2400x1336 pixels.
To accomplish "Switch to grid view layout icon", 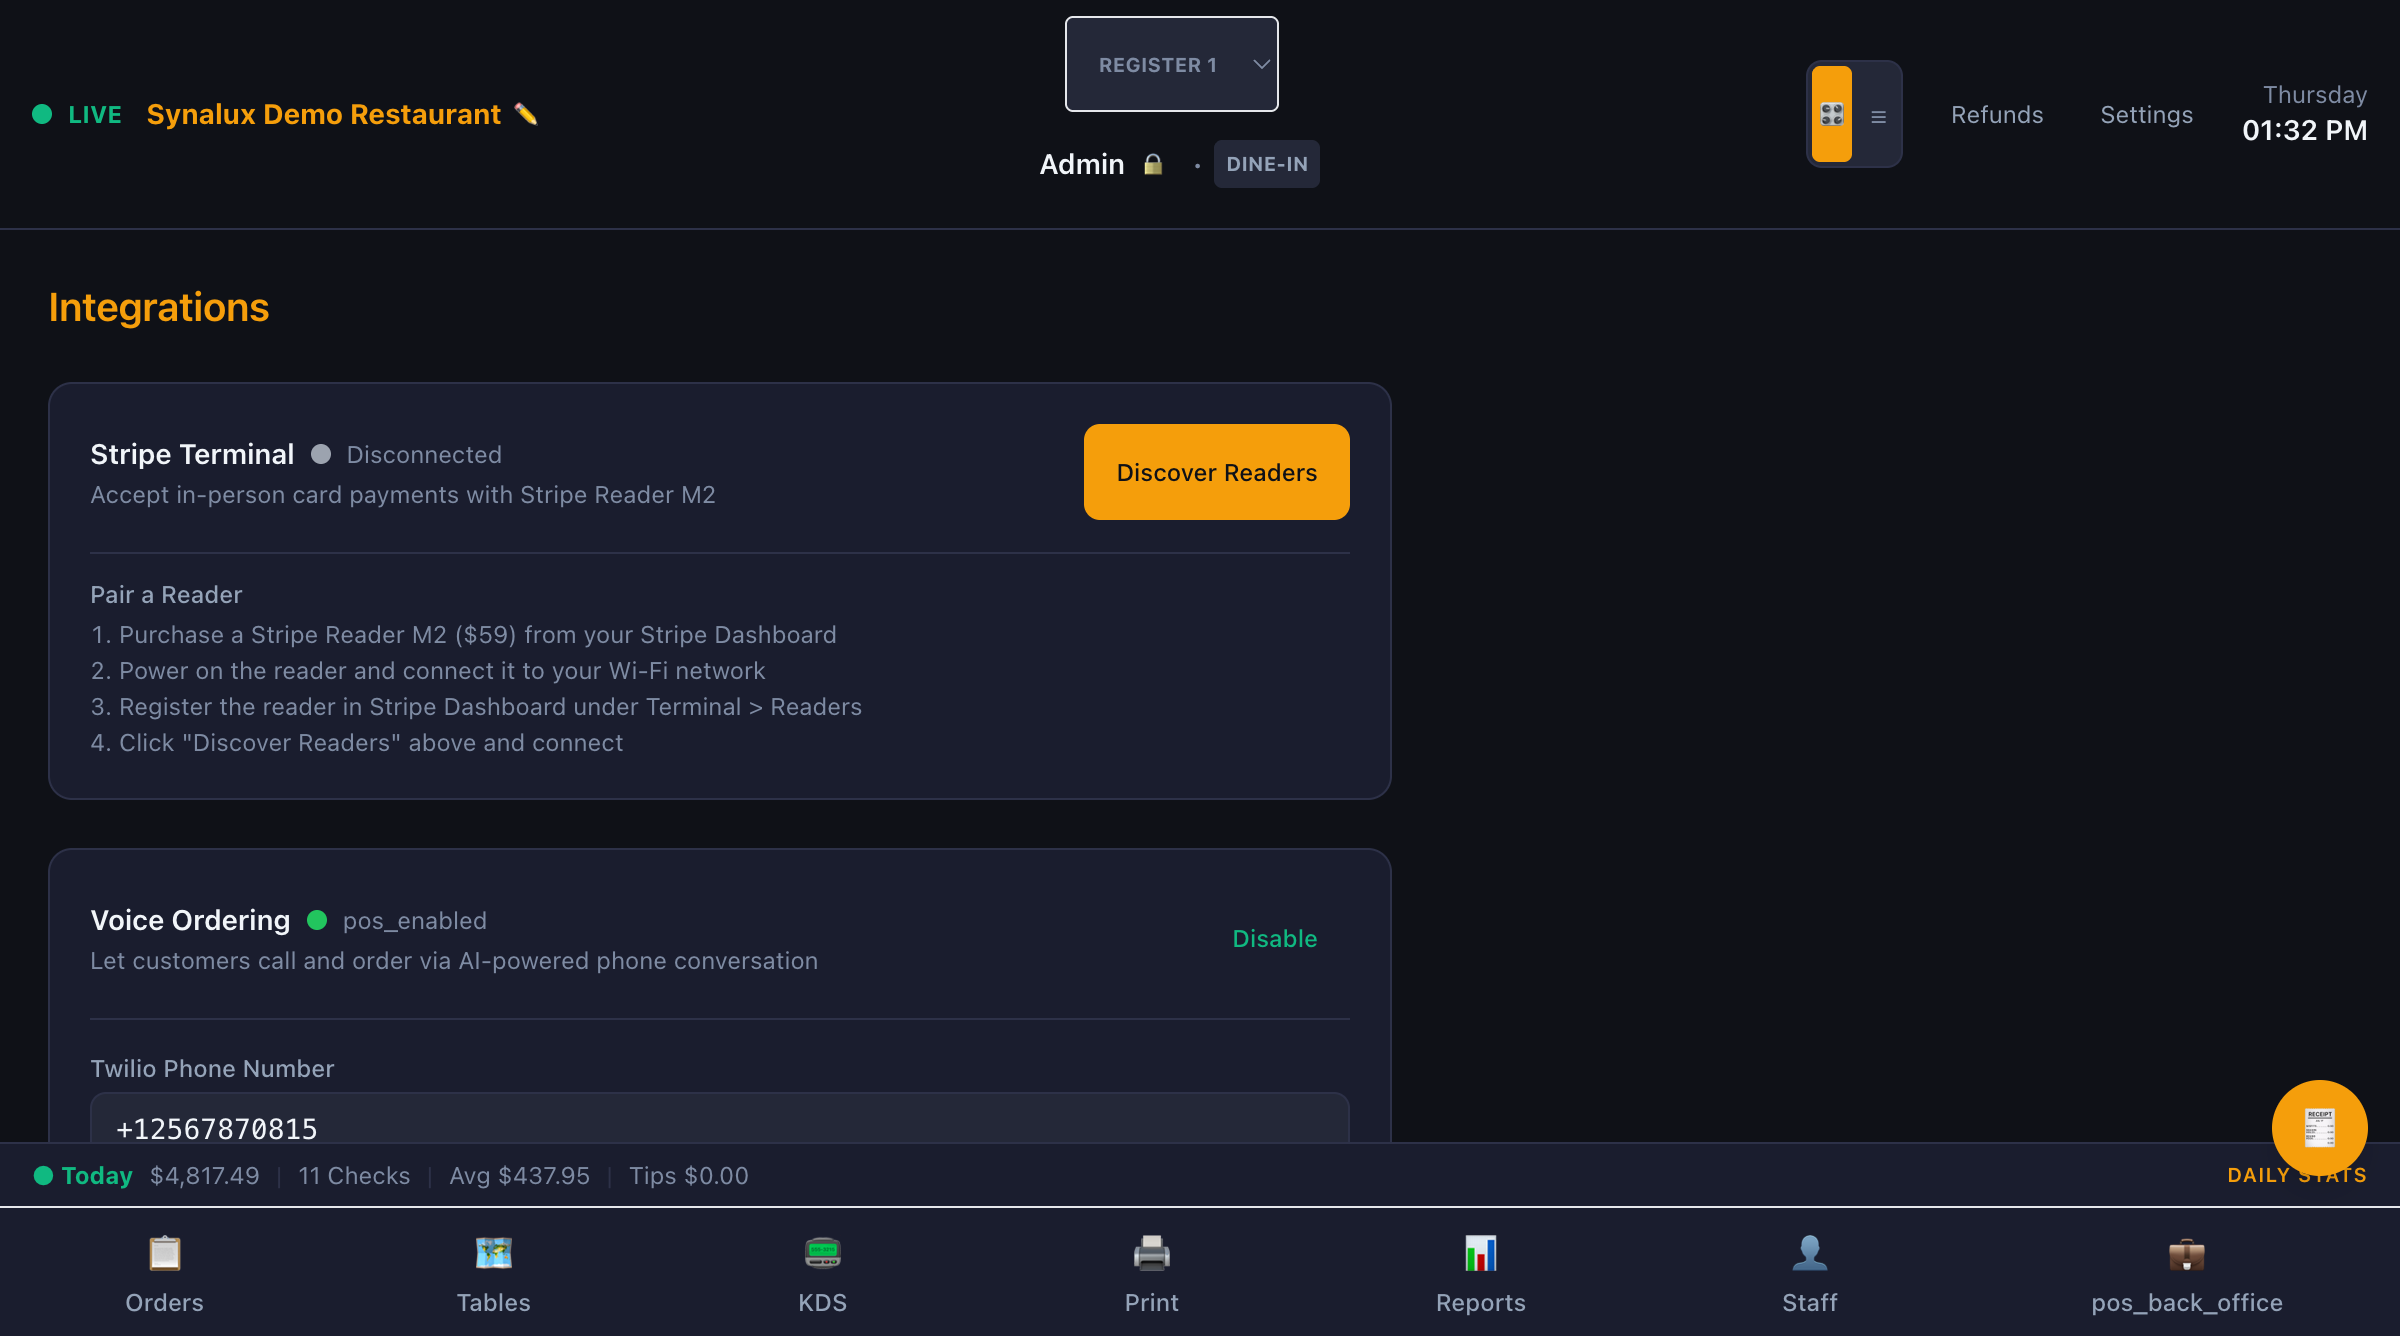I will (1832, 114).
